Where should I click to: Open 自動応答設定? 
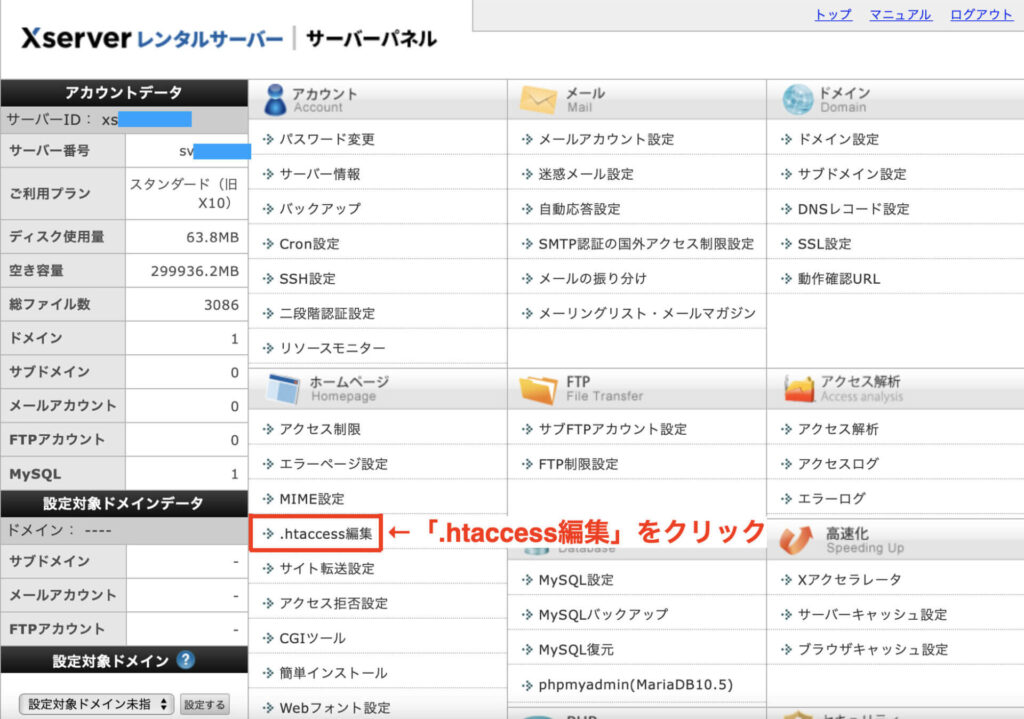tap(579, 209)
